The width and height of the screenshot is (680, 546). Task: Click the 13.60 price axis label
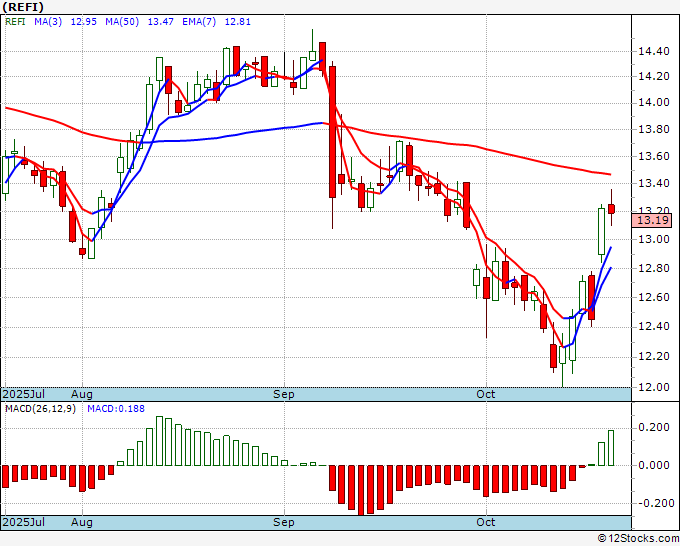(x=654, y=156)
